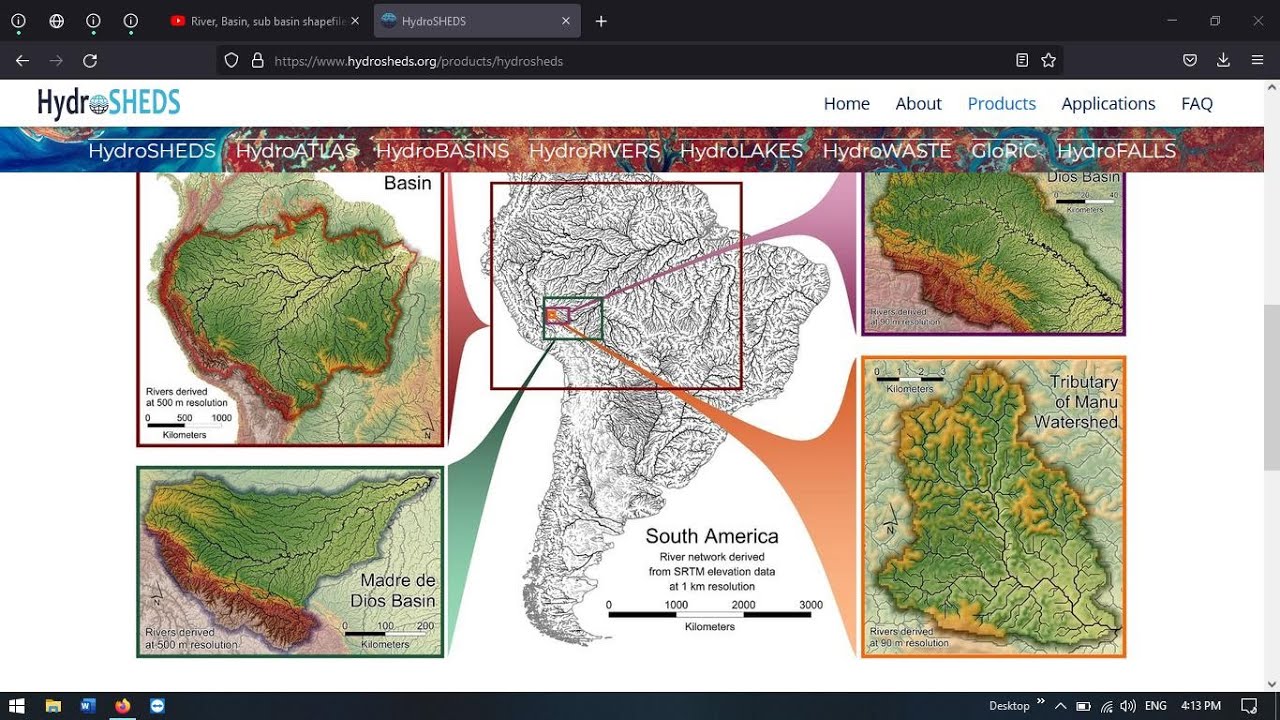Open the tracking protection shield icon
The width and height of the screenshot is (1280, 720).
[232, 61]
